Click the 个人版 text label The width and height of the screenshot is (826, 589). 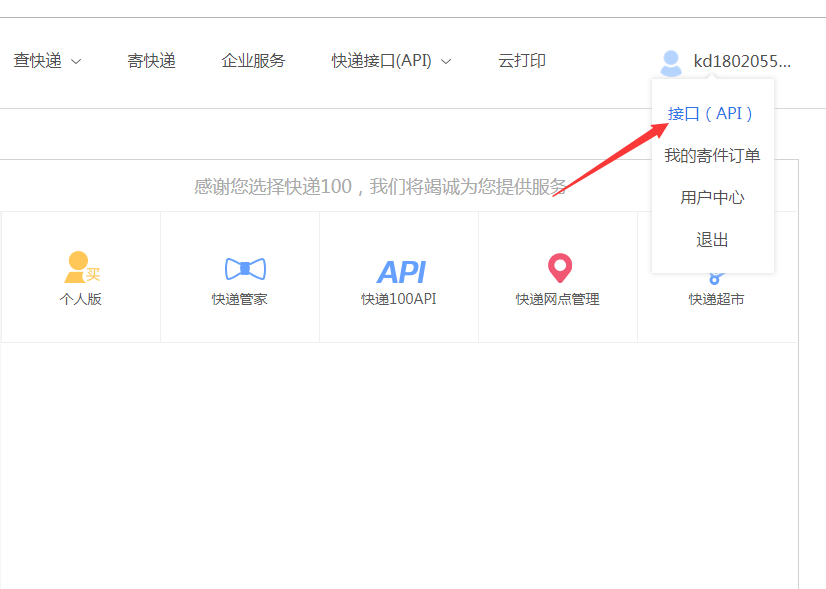pyautogui.click(x=80, y=299)
